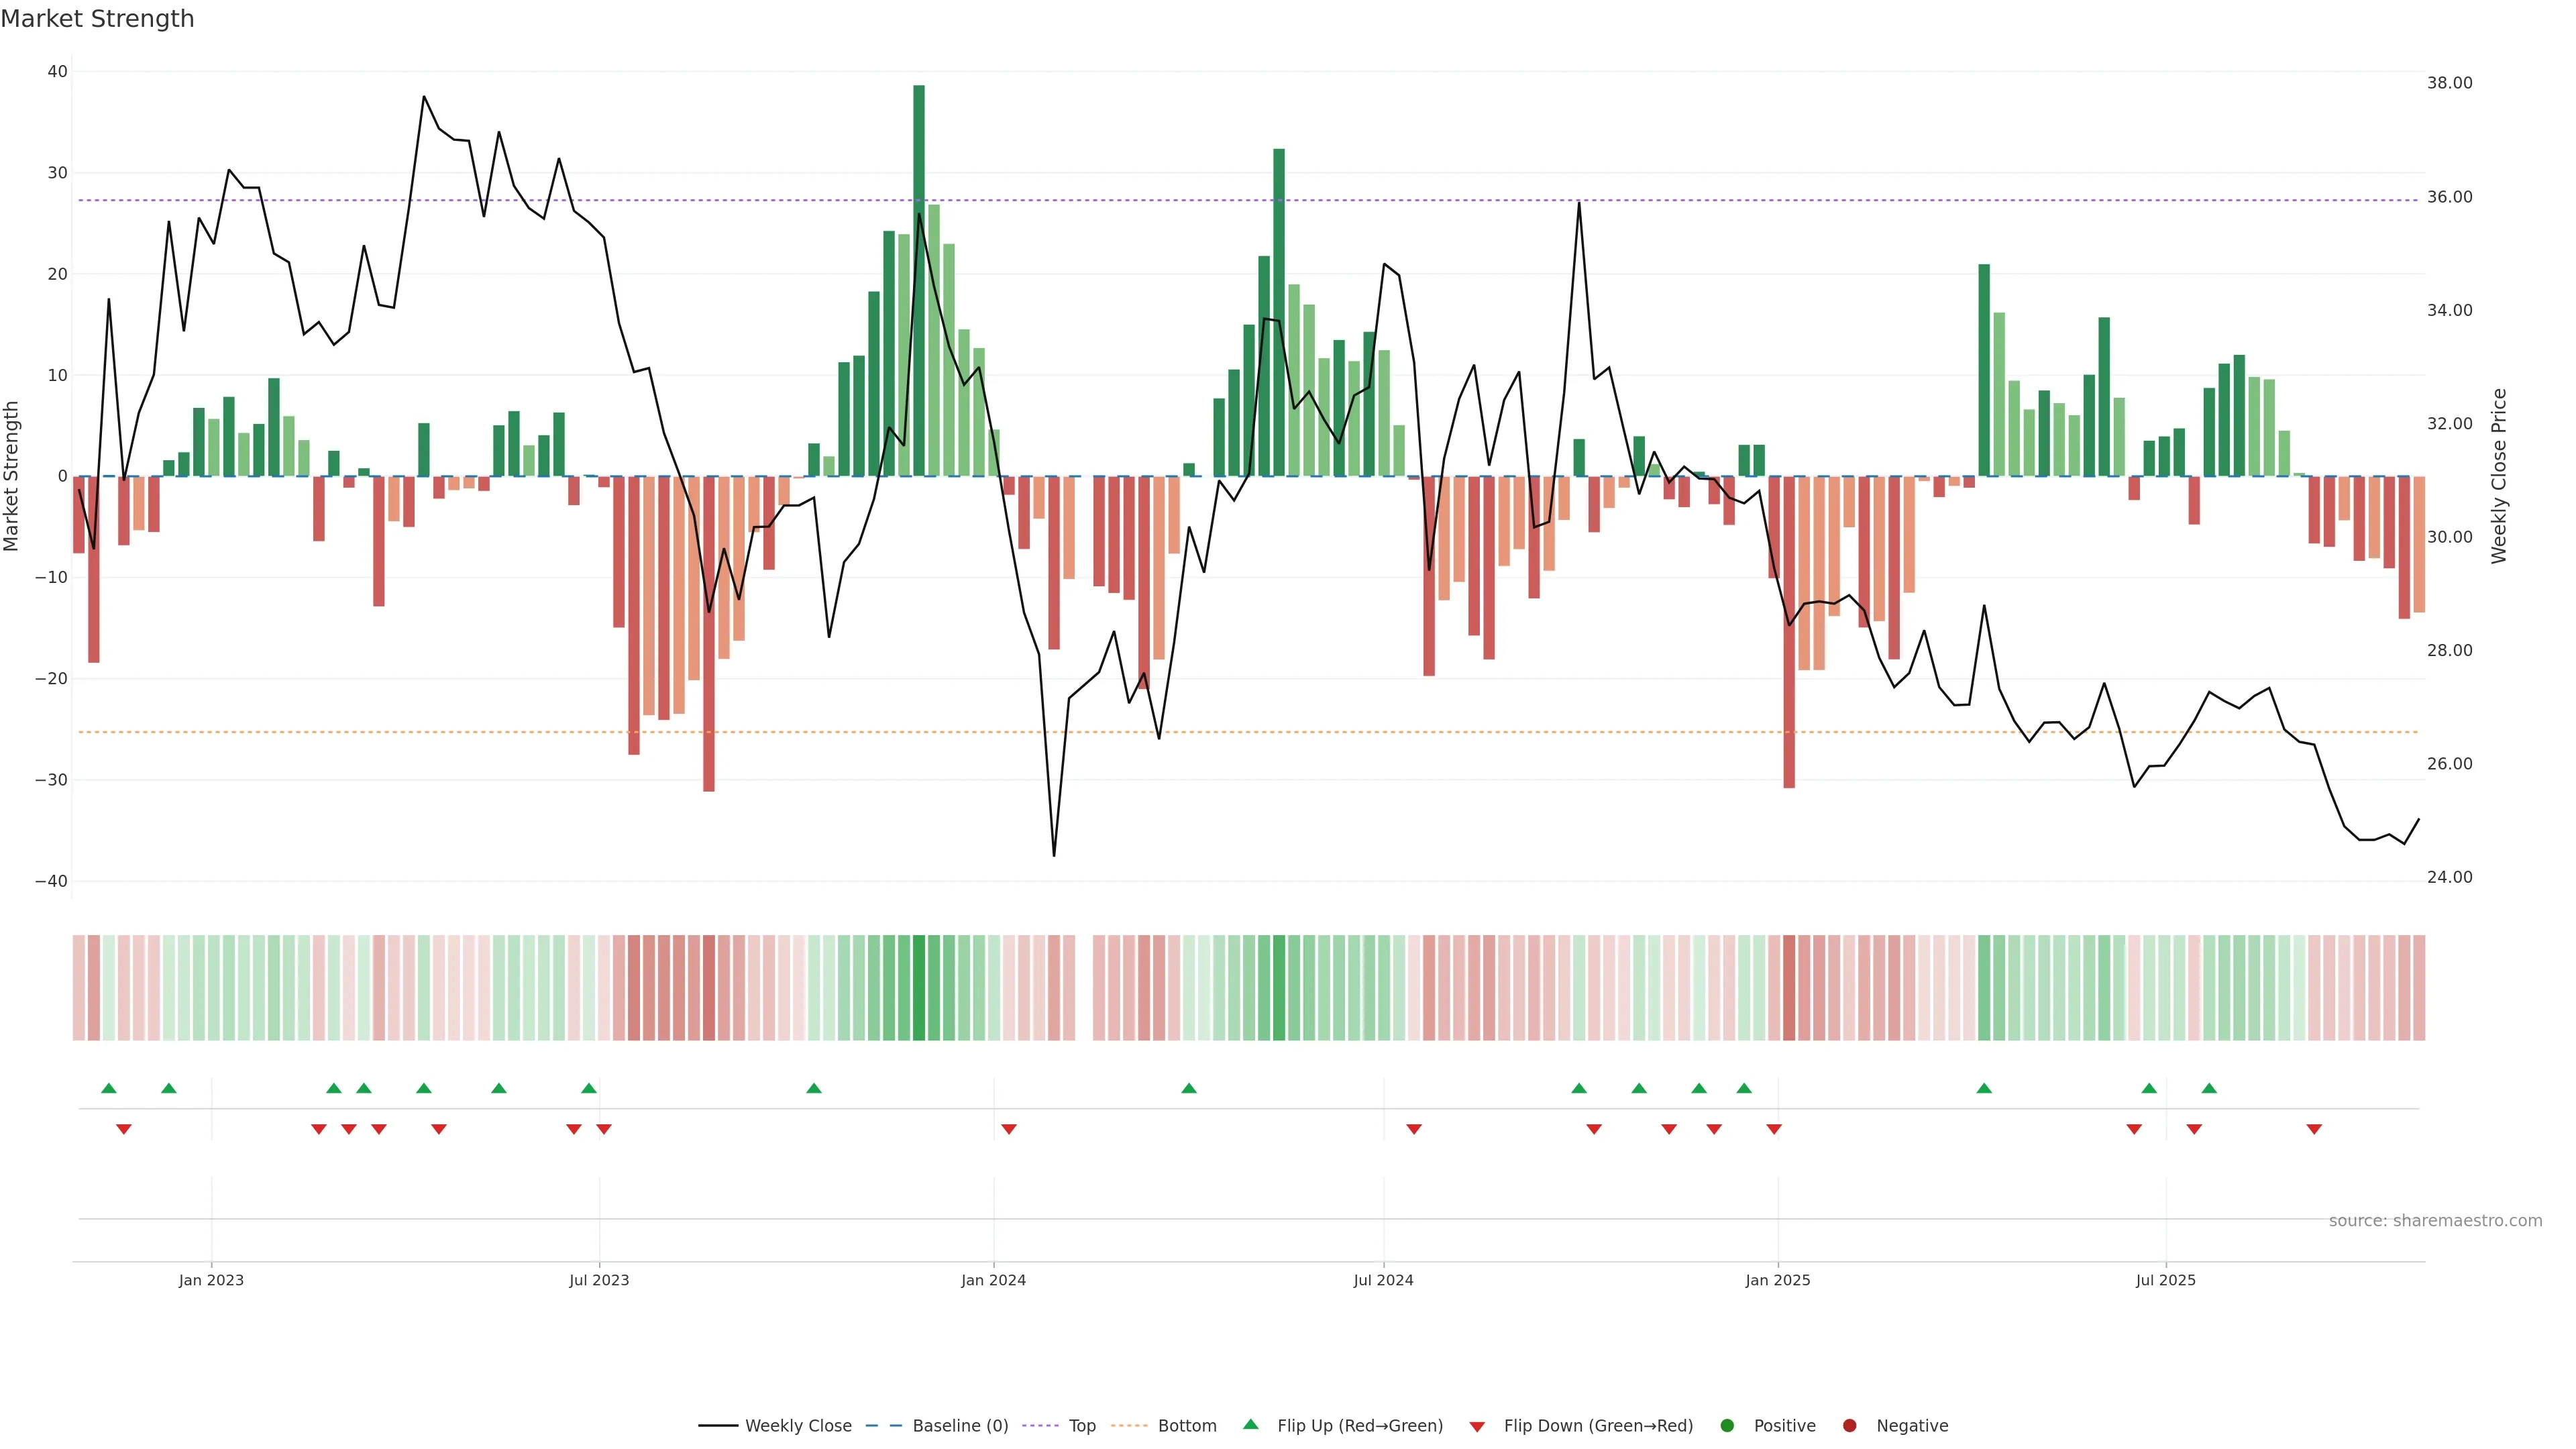Image resolution: width=2576 pixels, height=1449 pixels.
Task: Click Flip Down red triangle legend icon
Action: tap(1477, 1426)
